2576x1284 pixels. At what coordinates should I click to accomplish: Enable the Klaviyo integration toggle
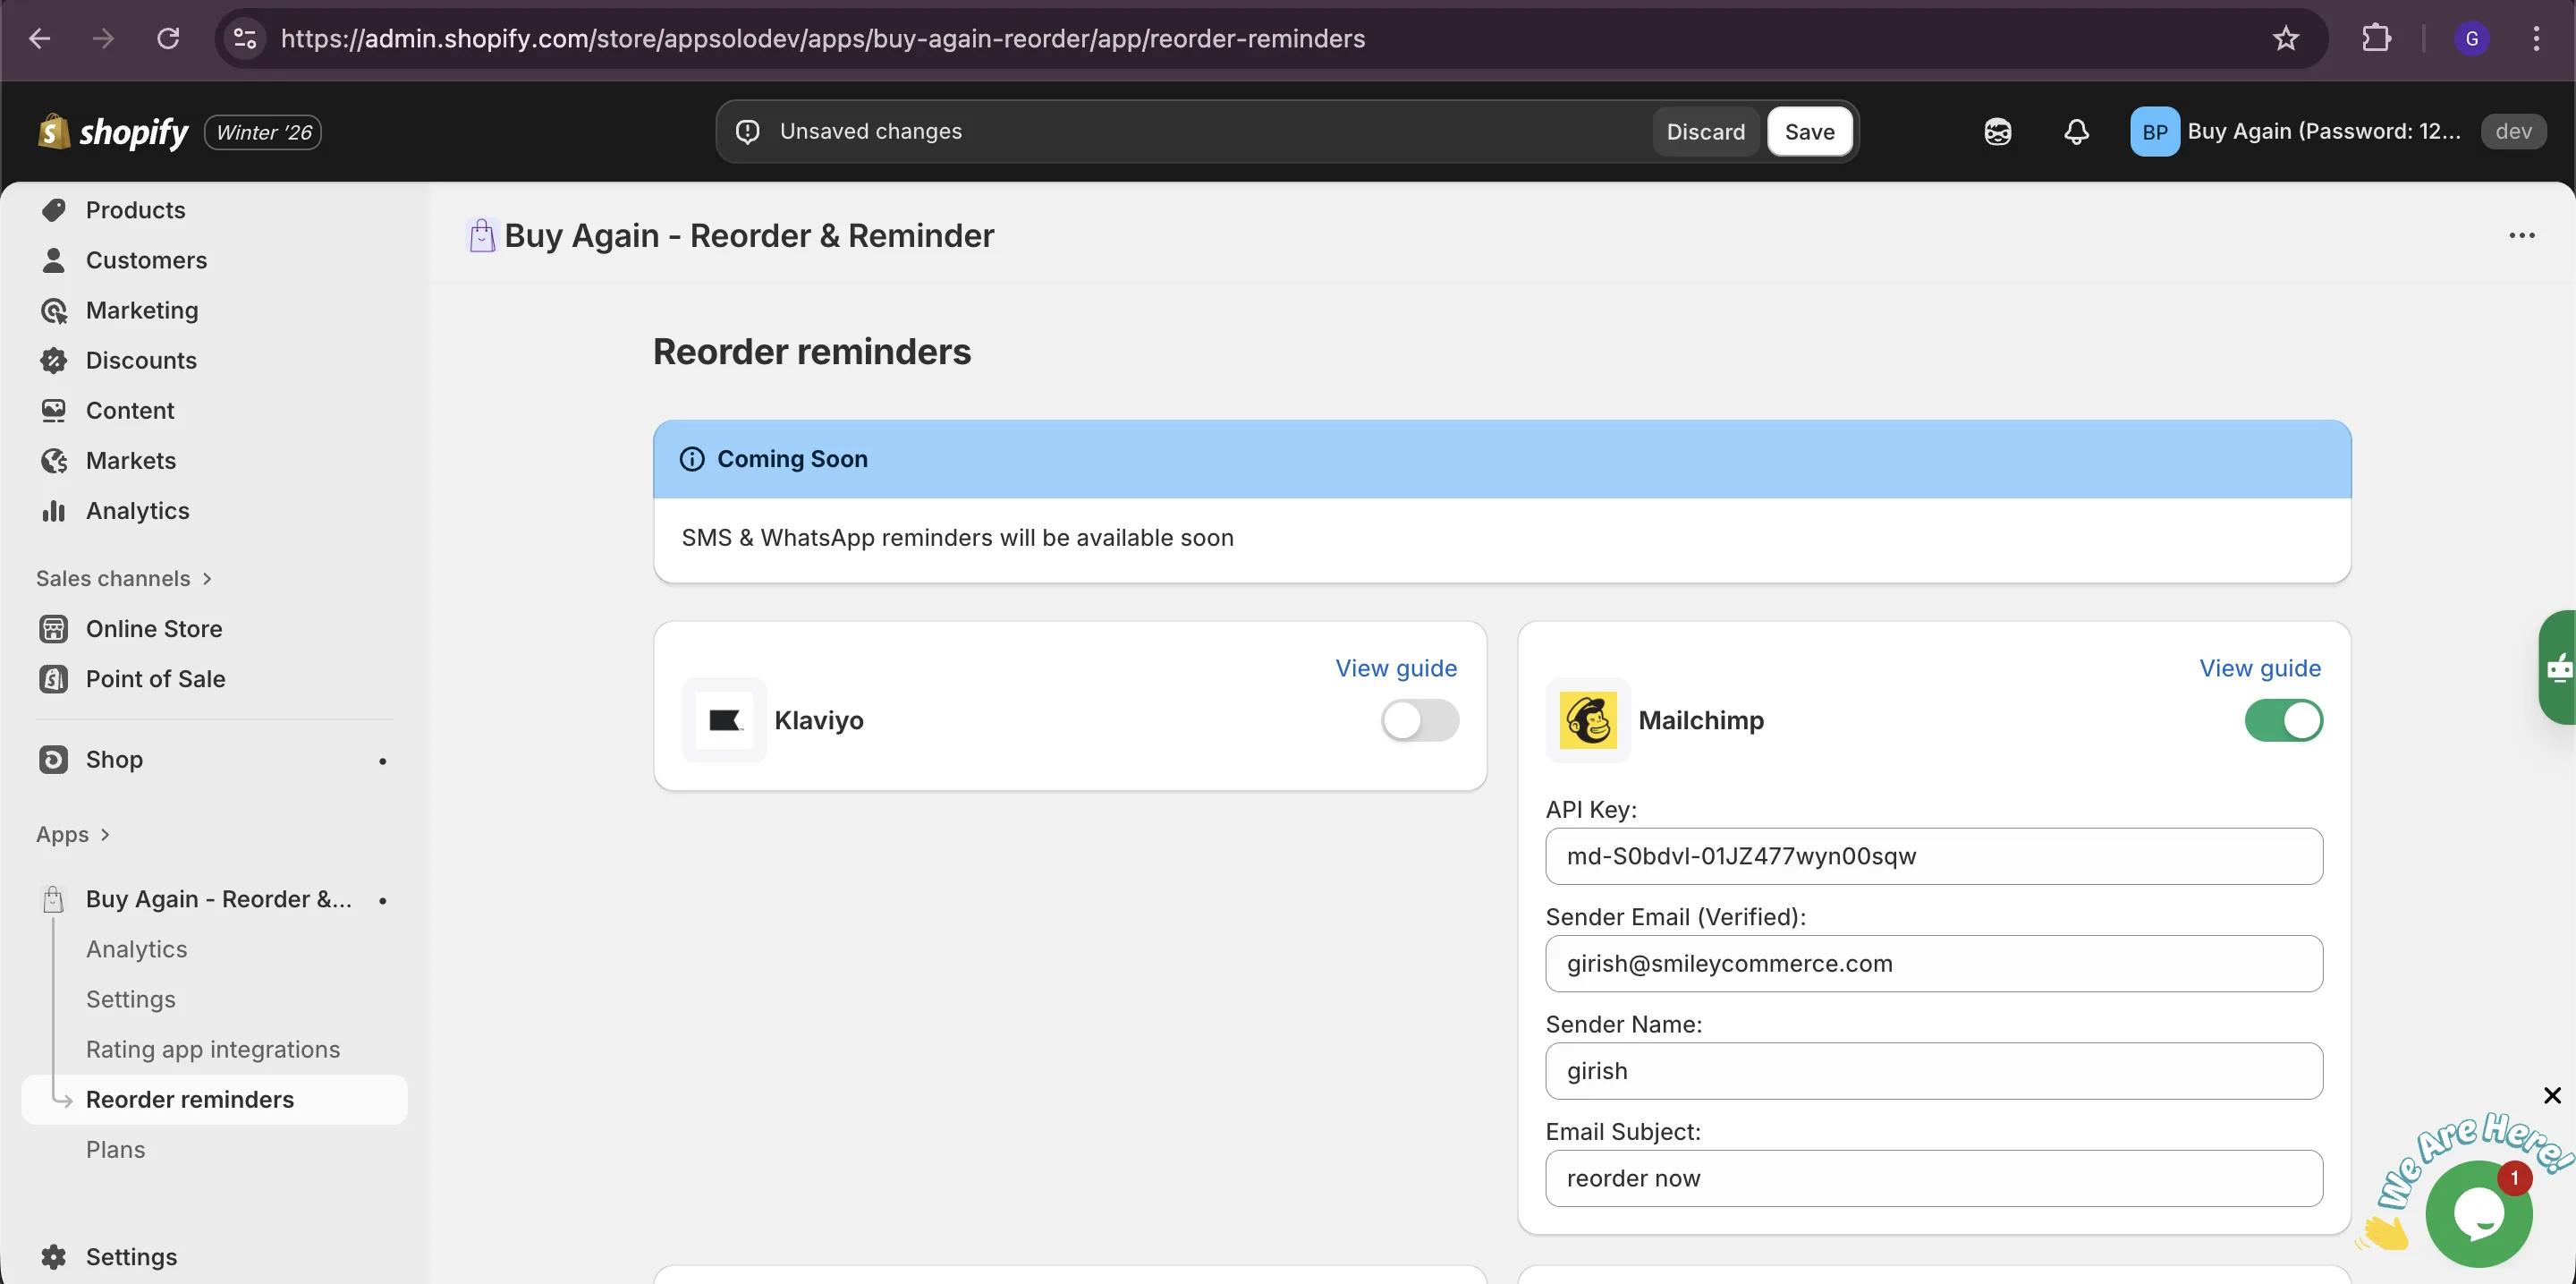1420,720
